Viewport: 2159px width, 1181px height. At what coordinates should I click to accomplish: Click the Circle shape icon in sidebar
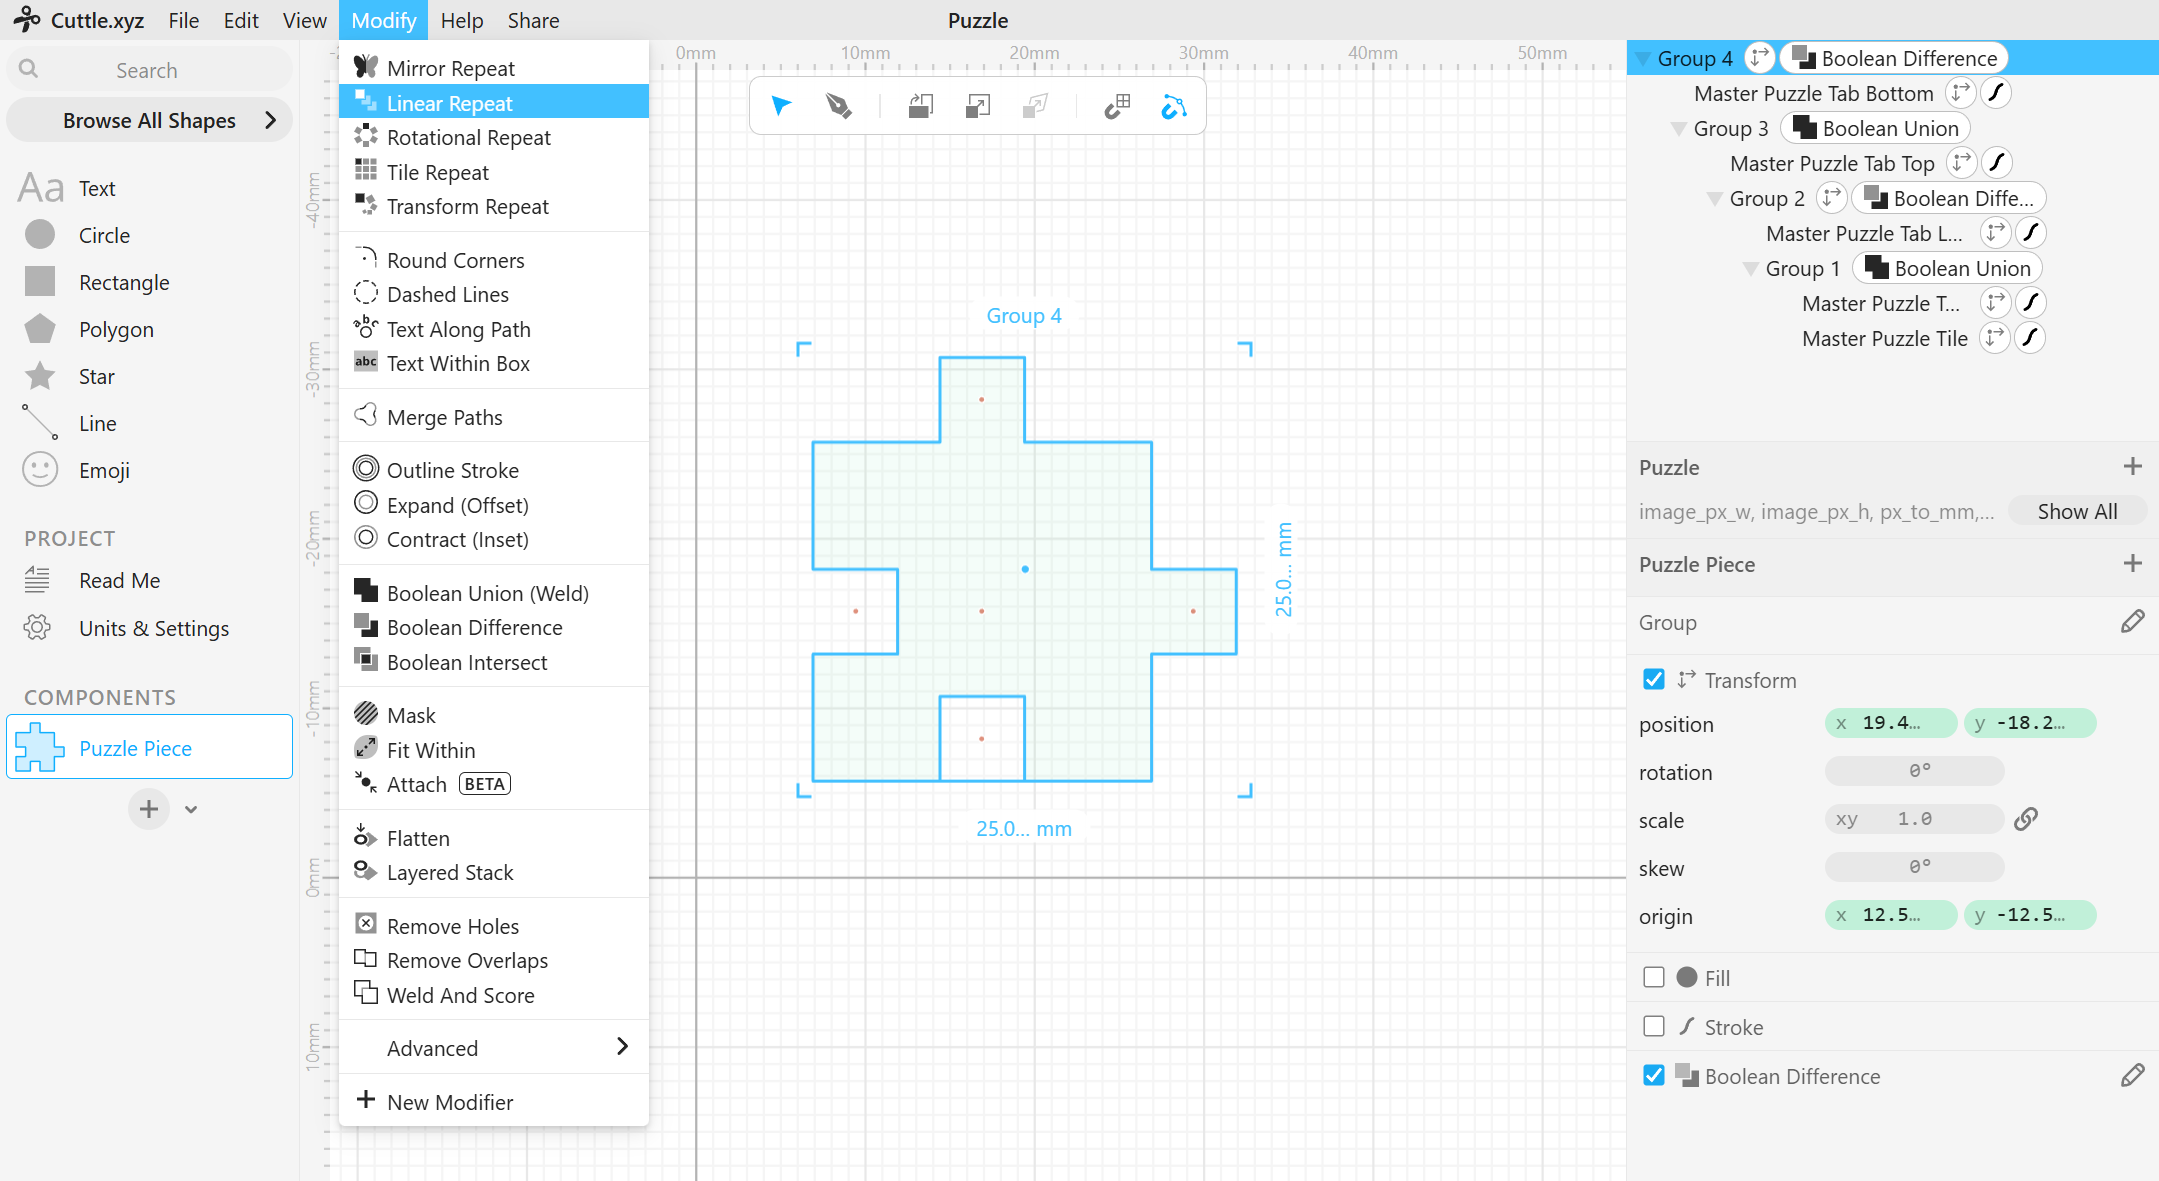(40, 234)
